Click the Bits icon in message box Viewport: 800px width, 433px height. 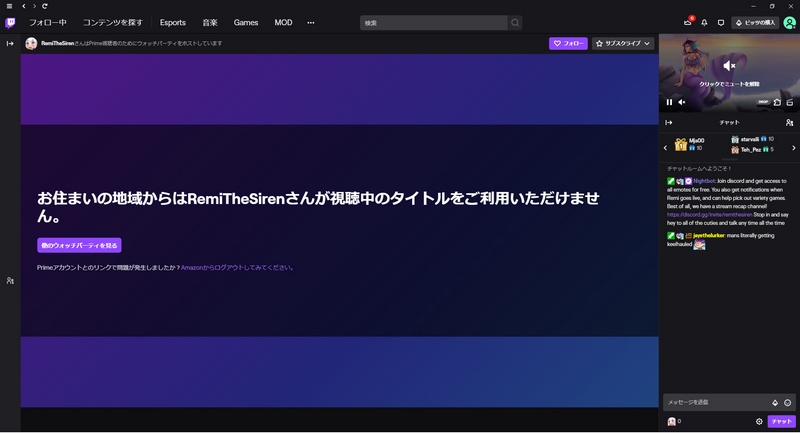[x=774, y=402]
